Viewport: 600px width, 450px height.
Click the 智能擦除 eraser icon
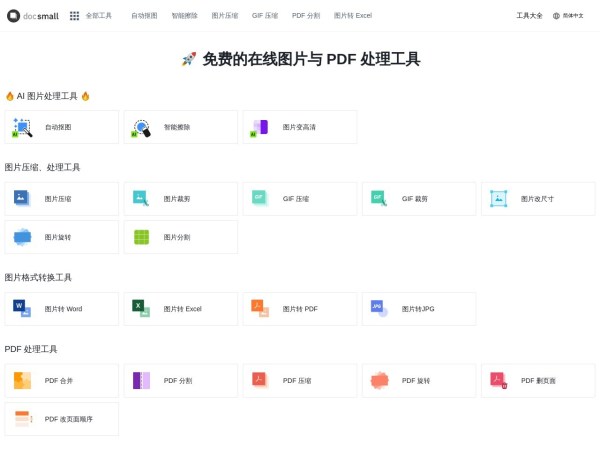pyautogui.click(x=141, y=127)
